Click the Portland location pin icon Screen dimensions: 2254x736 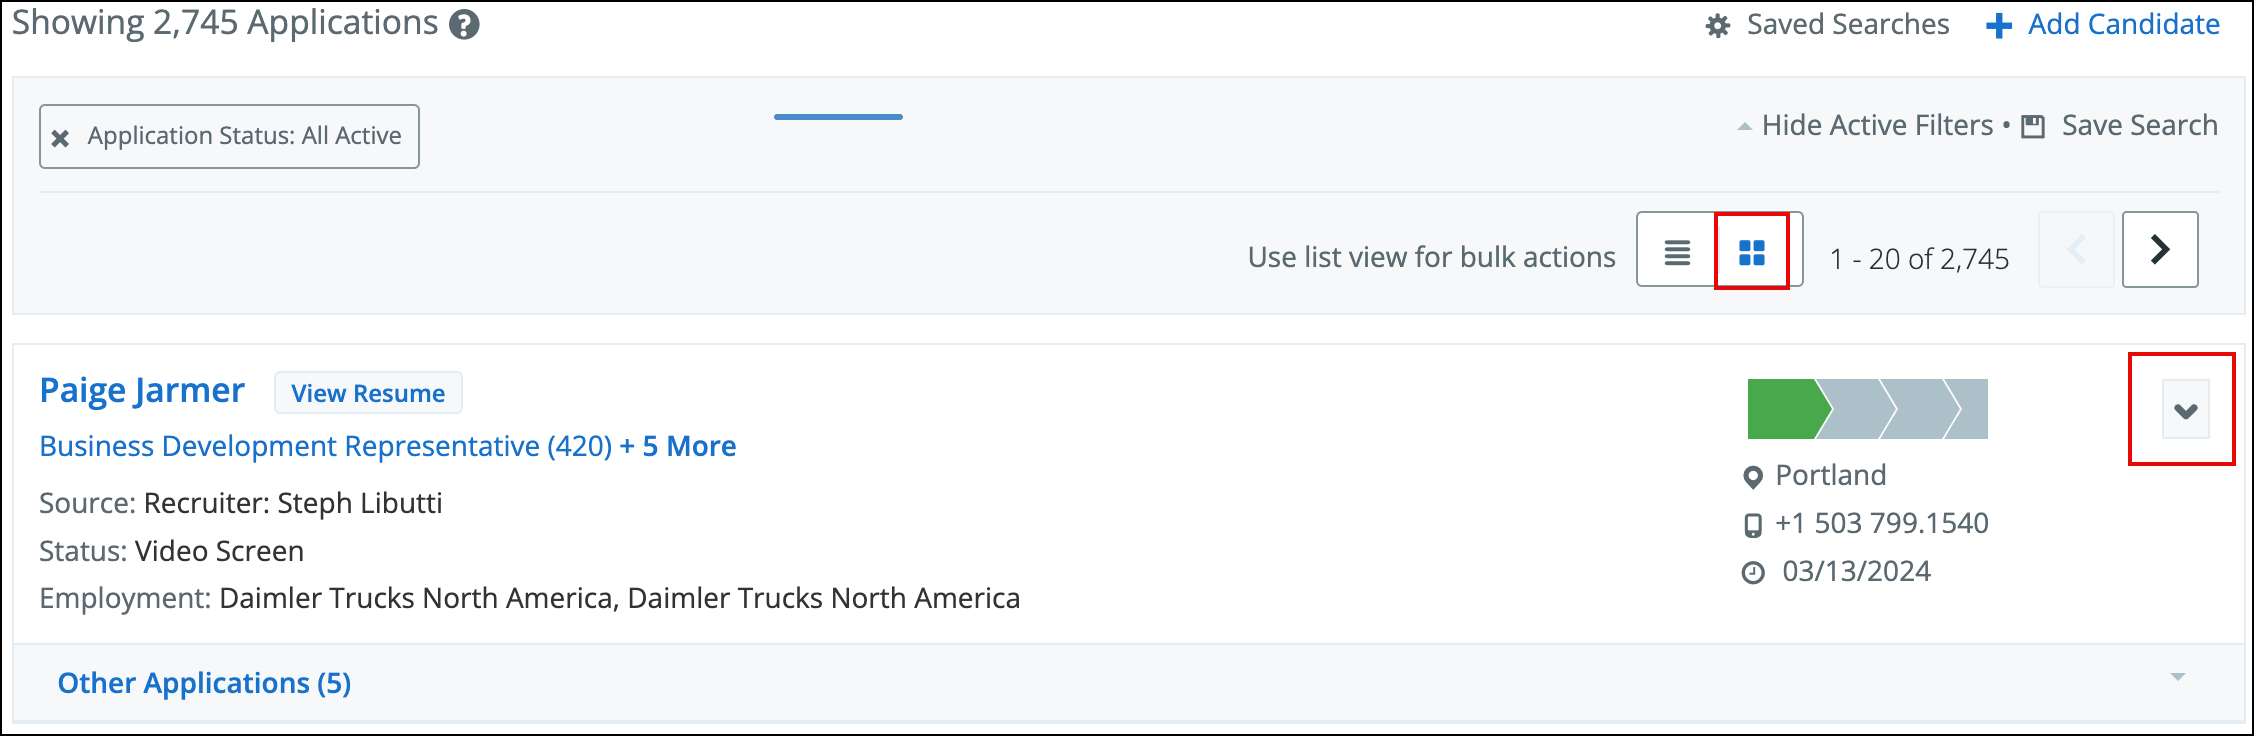point(1753,477)
